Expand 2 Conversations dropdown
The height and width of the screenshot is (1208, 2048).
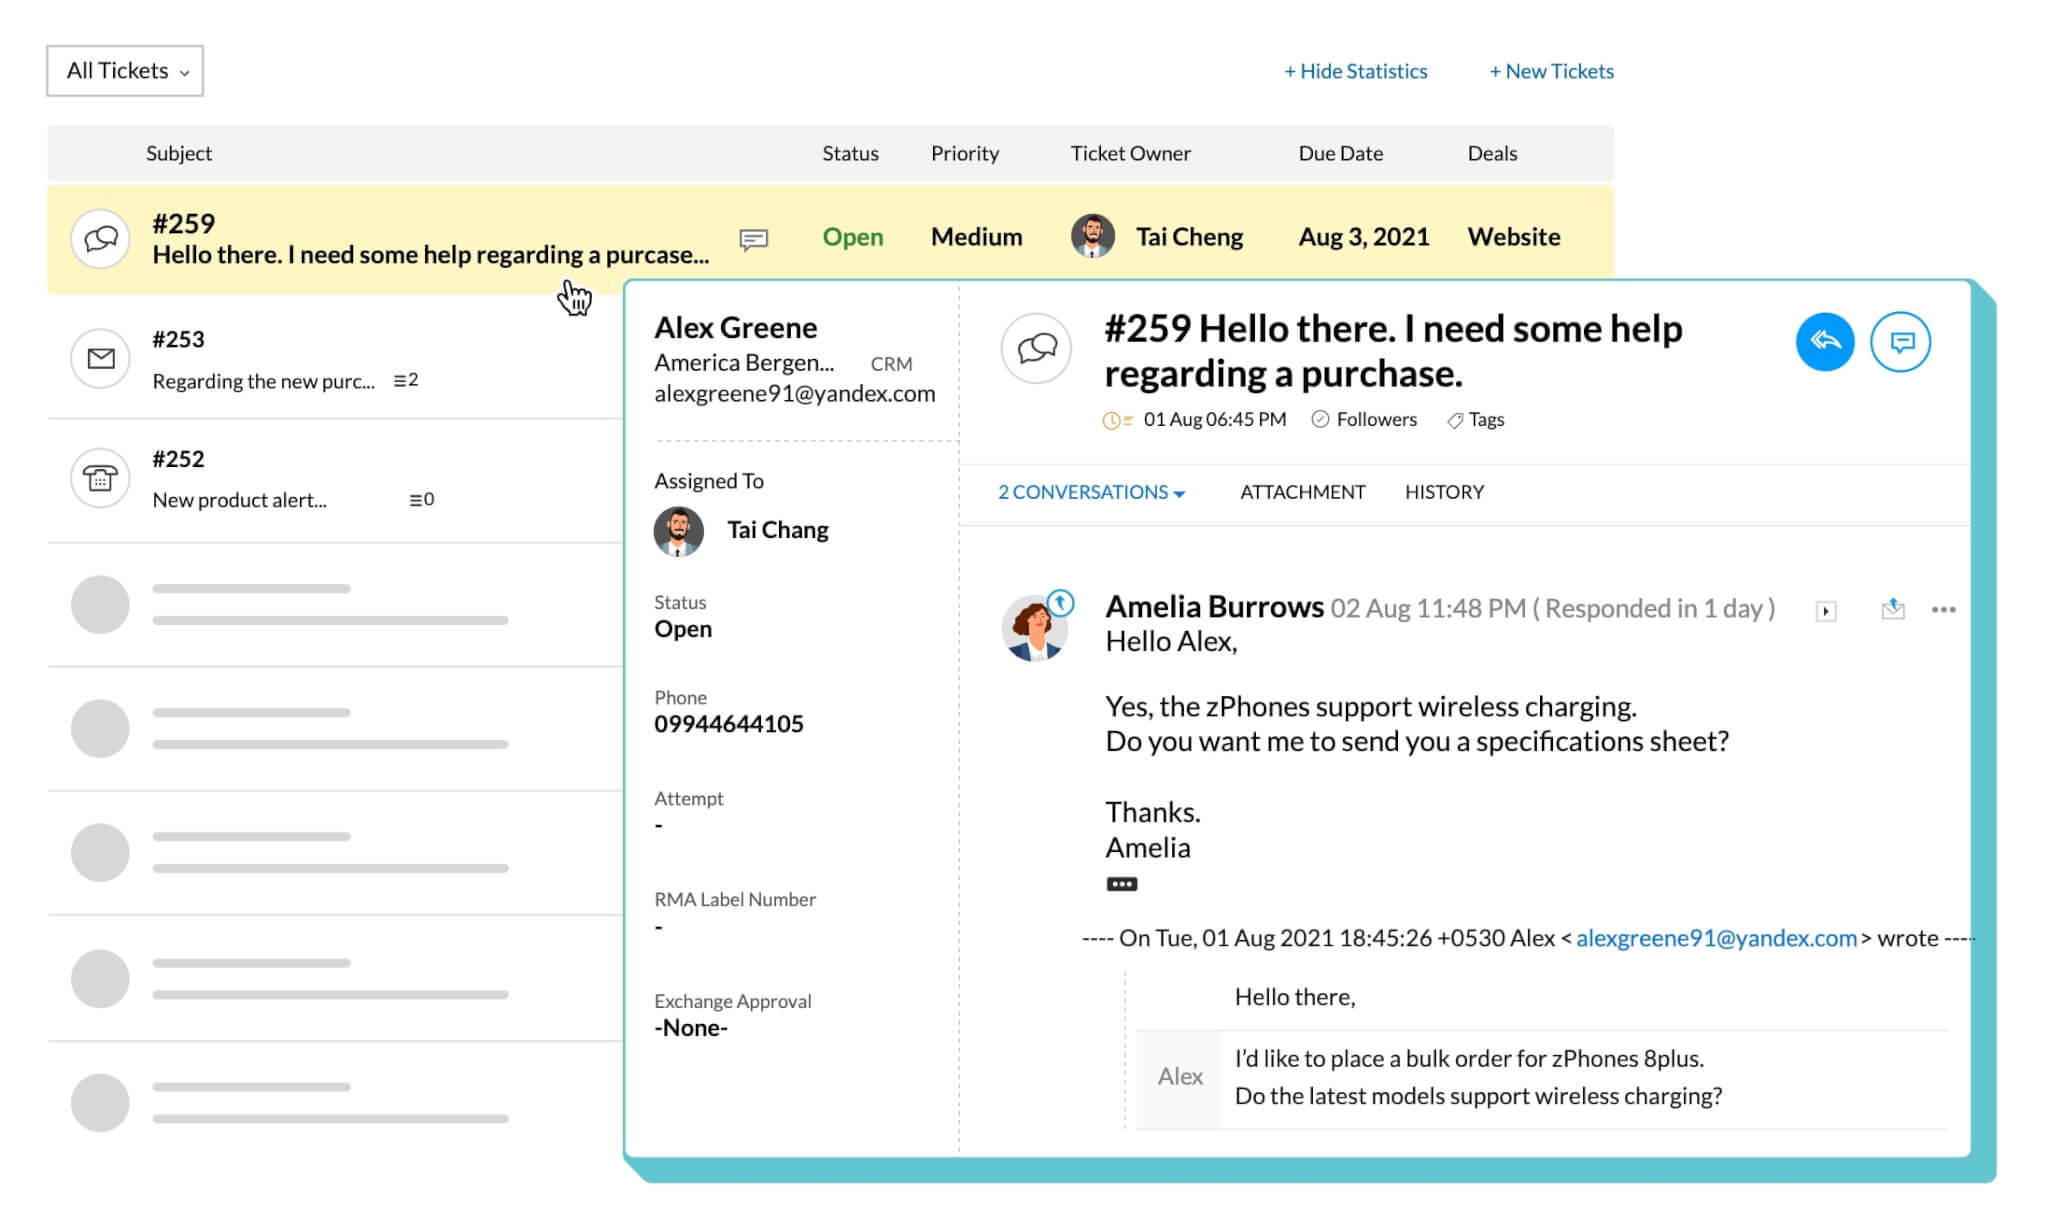click(1091, 492)
